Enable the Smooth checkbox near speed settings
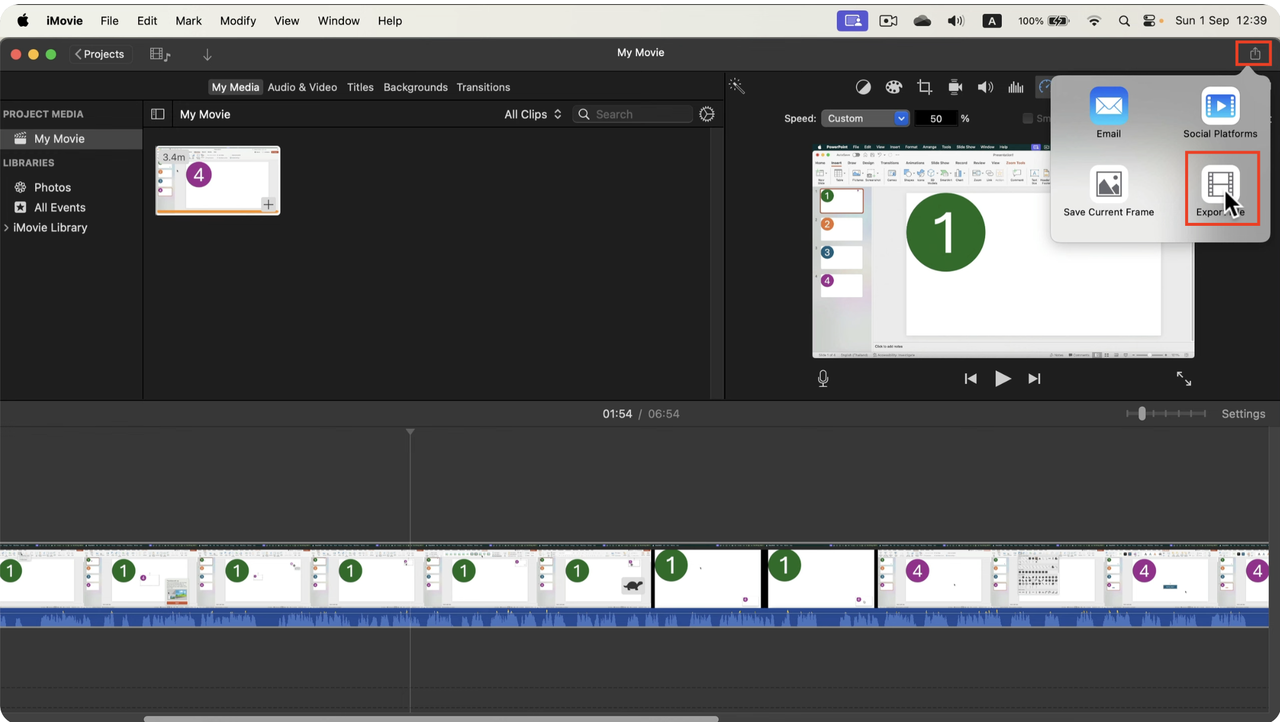Screen dimensions: 1280x722 pos(1029,118)
